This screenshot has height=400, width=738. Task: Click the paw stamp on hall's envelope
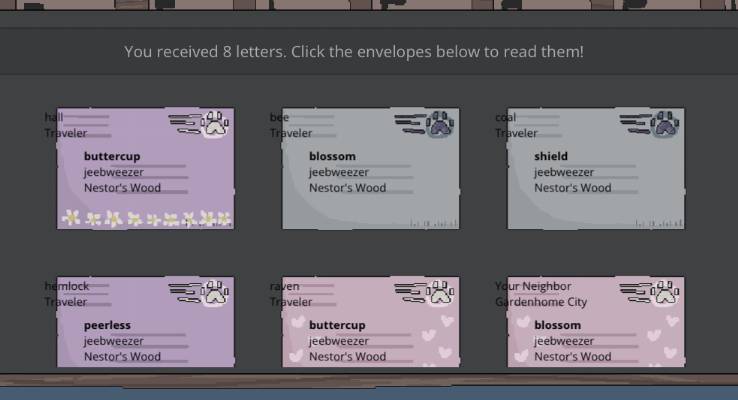click(x=215, y=125)
